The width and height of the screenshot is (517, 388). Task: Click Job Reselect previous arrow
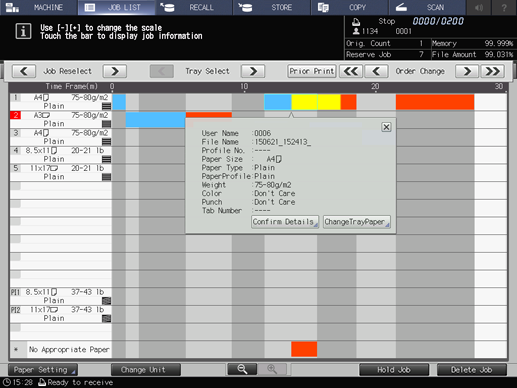click(24, 71)
